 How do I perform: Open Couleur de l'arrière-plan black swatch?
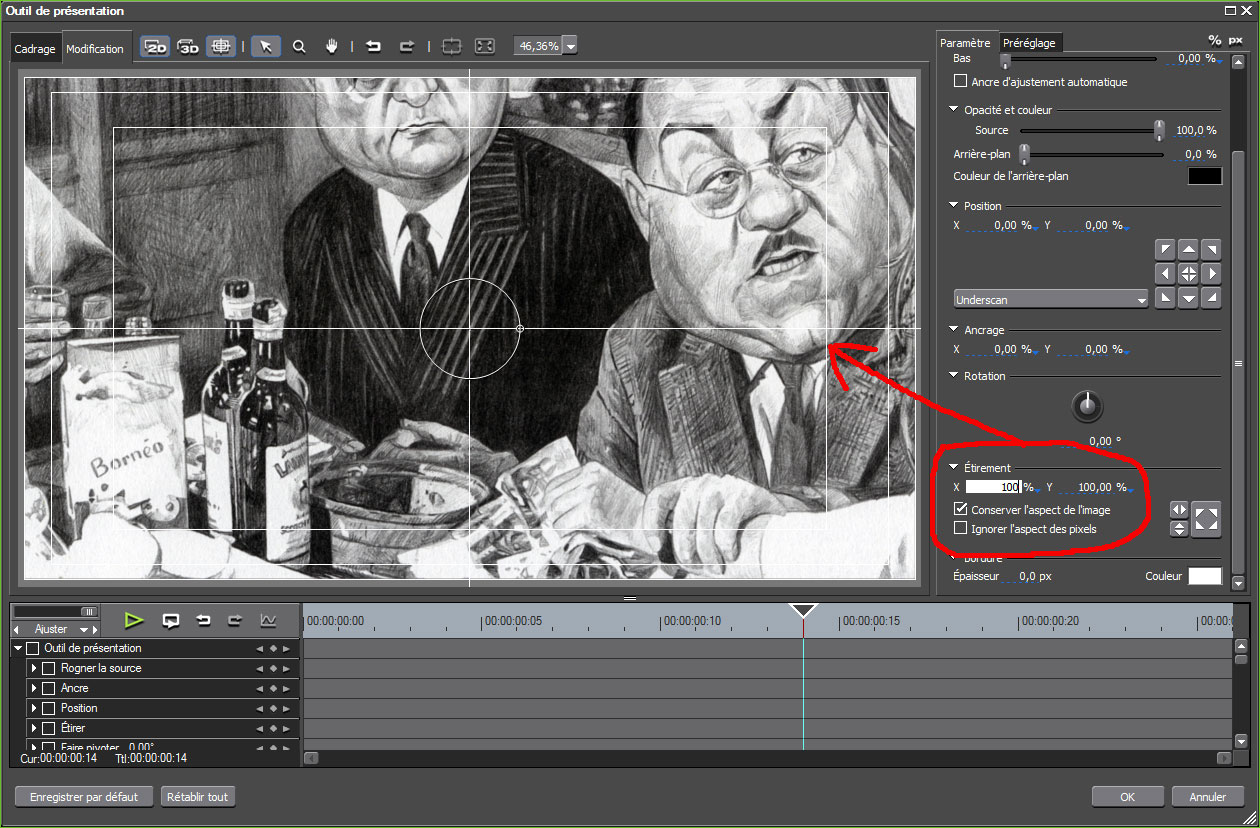(x=1204, y=176)
